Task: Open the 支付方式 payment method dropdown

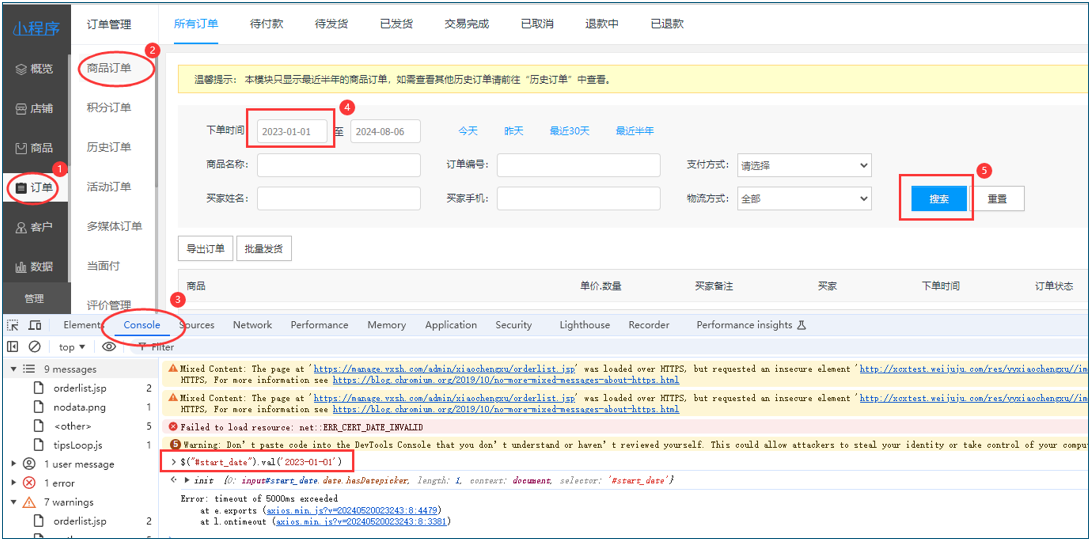Action: [x=804, y=166]
